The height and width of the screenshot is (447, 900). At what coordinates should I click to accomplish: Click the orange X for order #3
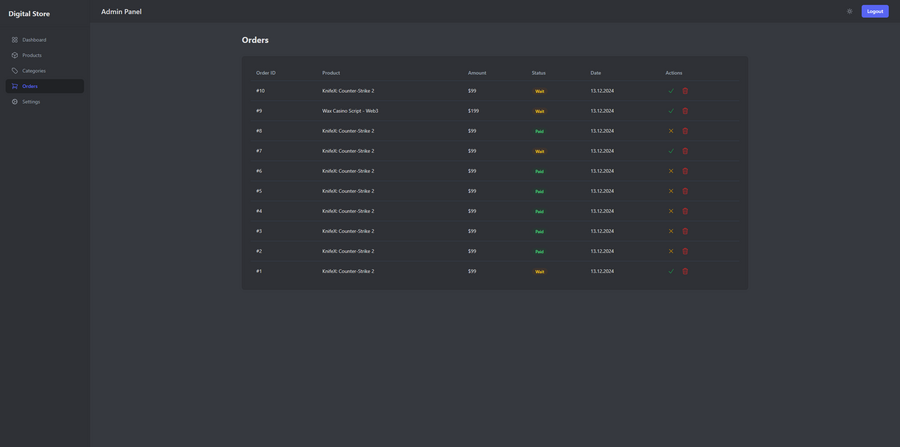point(671,231)
